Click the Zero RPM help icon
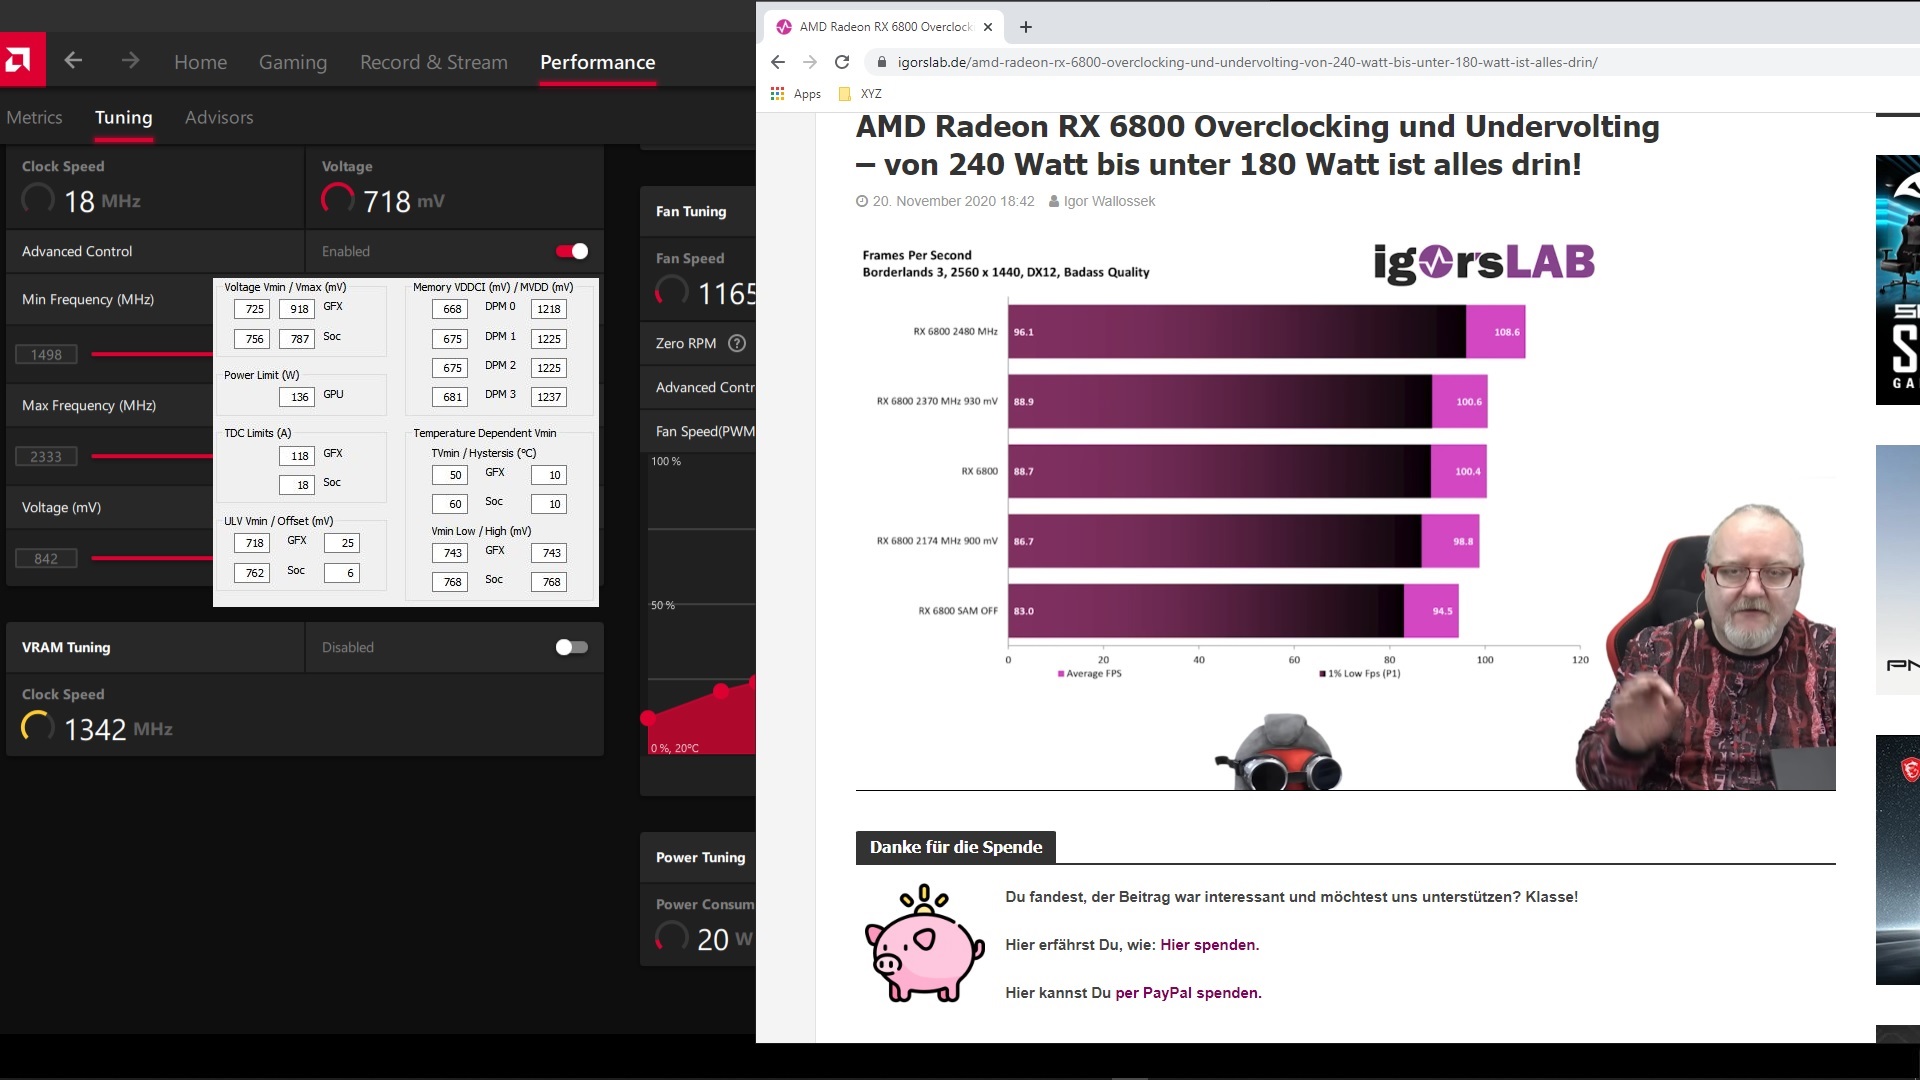The image size is (1920, 1080). click(x=737, y=343)
